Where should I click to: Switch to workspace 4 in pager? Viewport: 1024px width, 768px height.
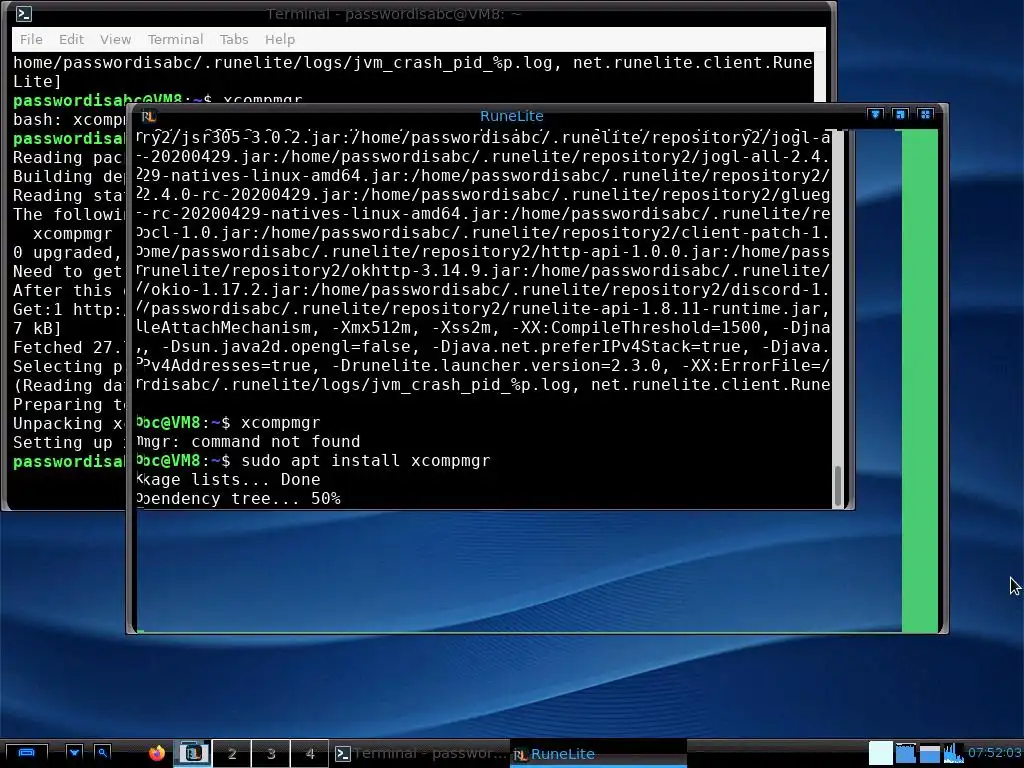click(x=310, y=753)
